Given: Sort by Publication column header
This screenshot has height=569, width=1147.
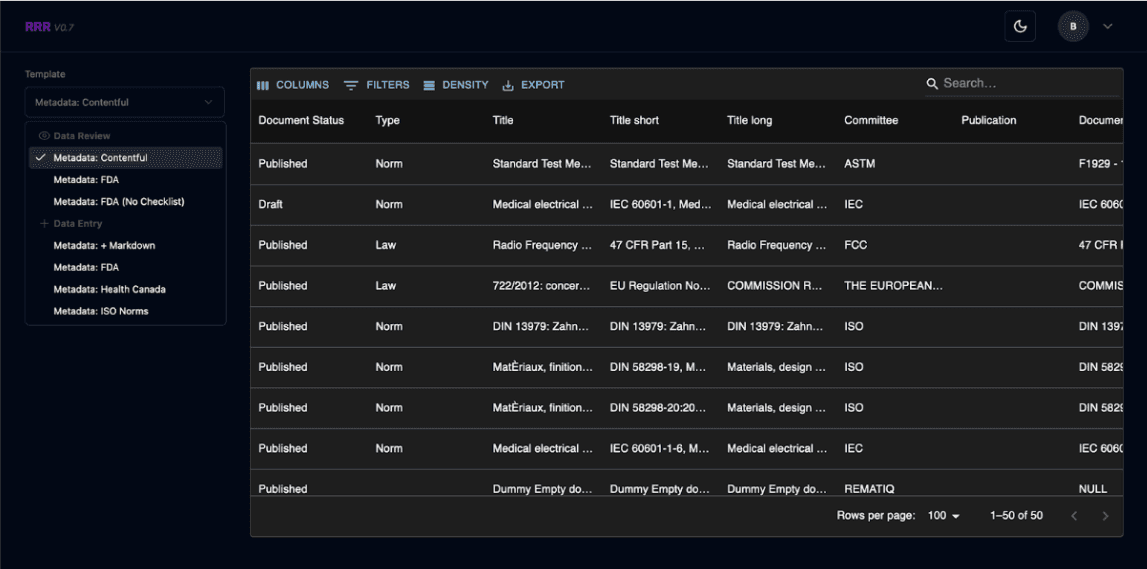Looking at the screenshot, I should (988, 121).
